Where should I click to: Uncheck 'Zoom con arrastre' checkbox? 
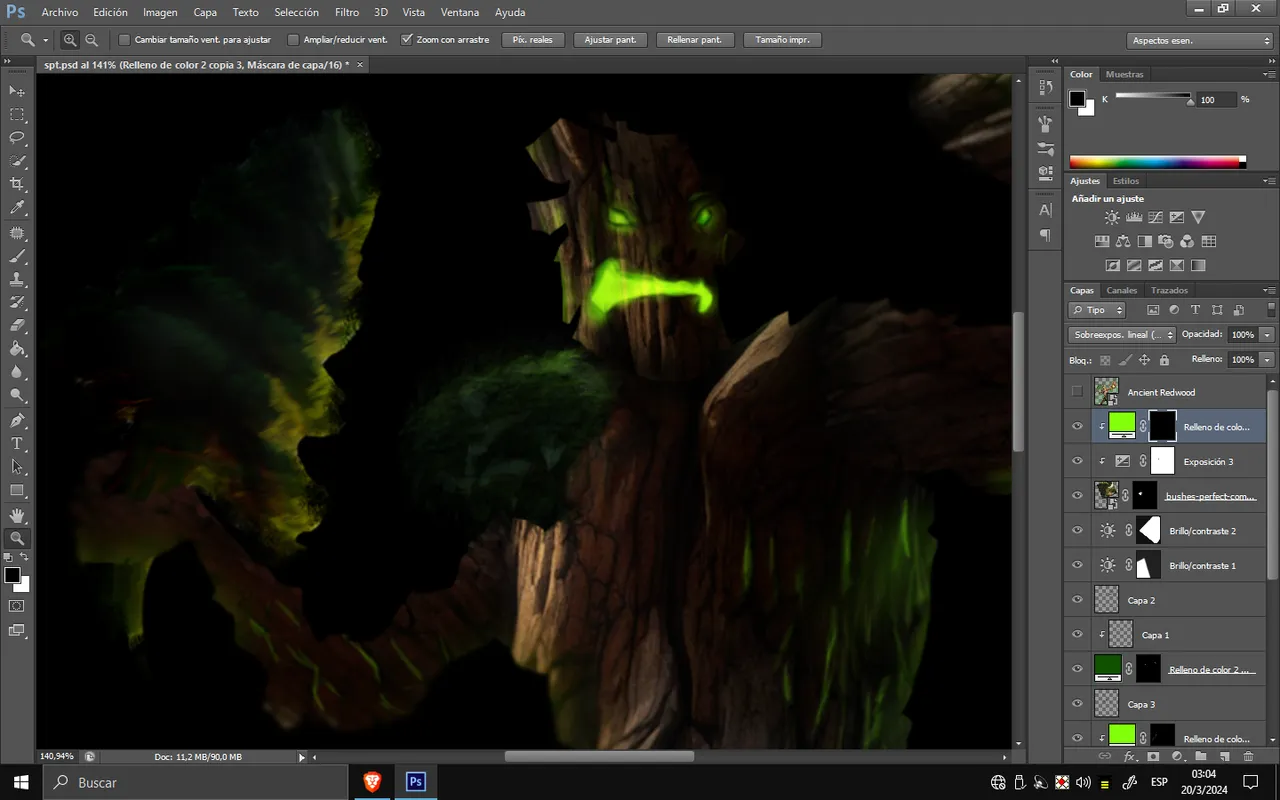tap(407, 40)
